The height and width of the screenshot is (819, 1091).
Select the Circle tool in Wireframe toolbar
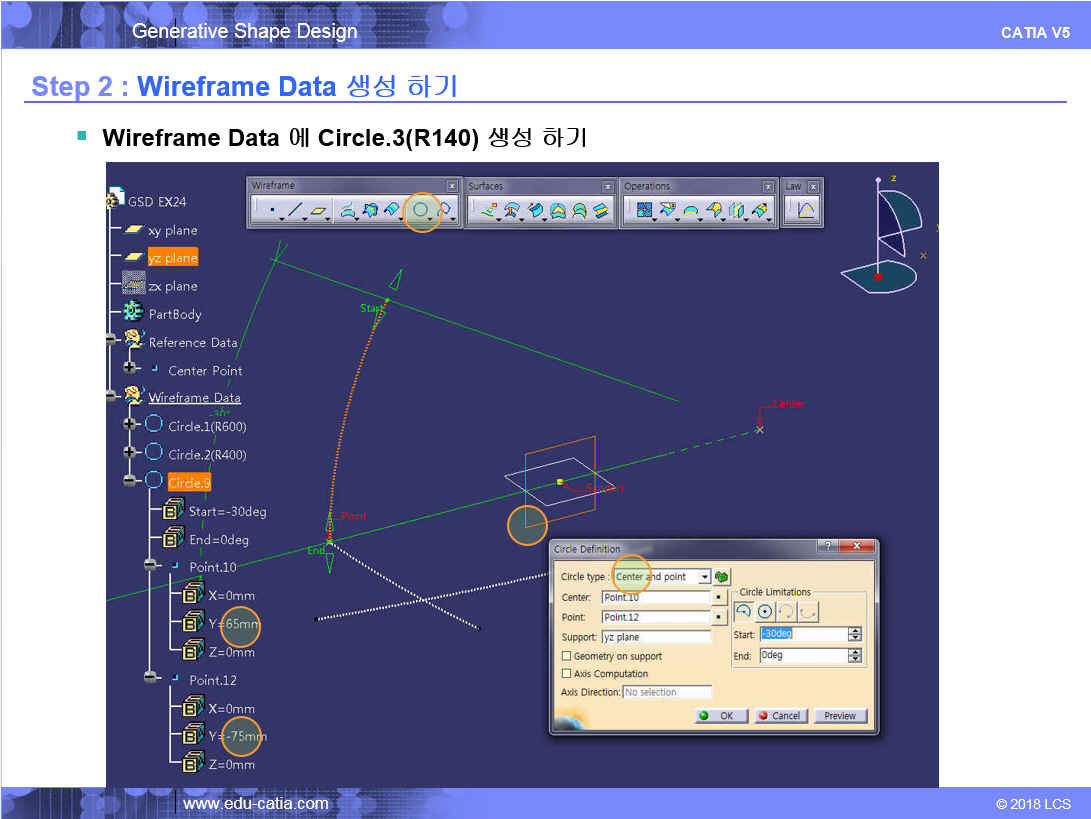tap(421, 210)
